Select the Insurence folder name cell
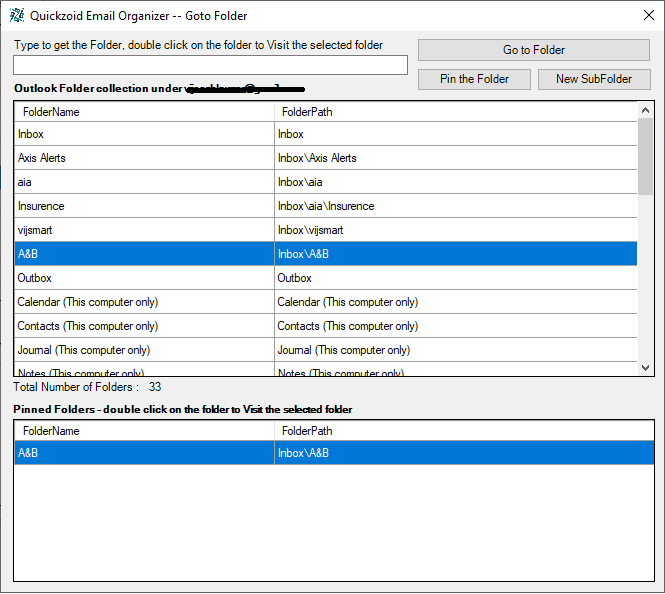The image size is (665, 594). point(145,206)
